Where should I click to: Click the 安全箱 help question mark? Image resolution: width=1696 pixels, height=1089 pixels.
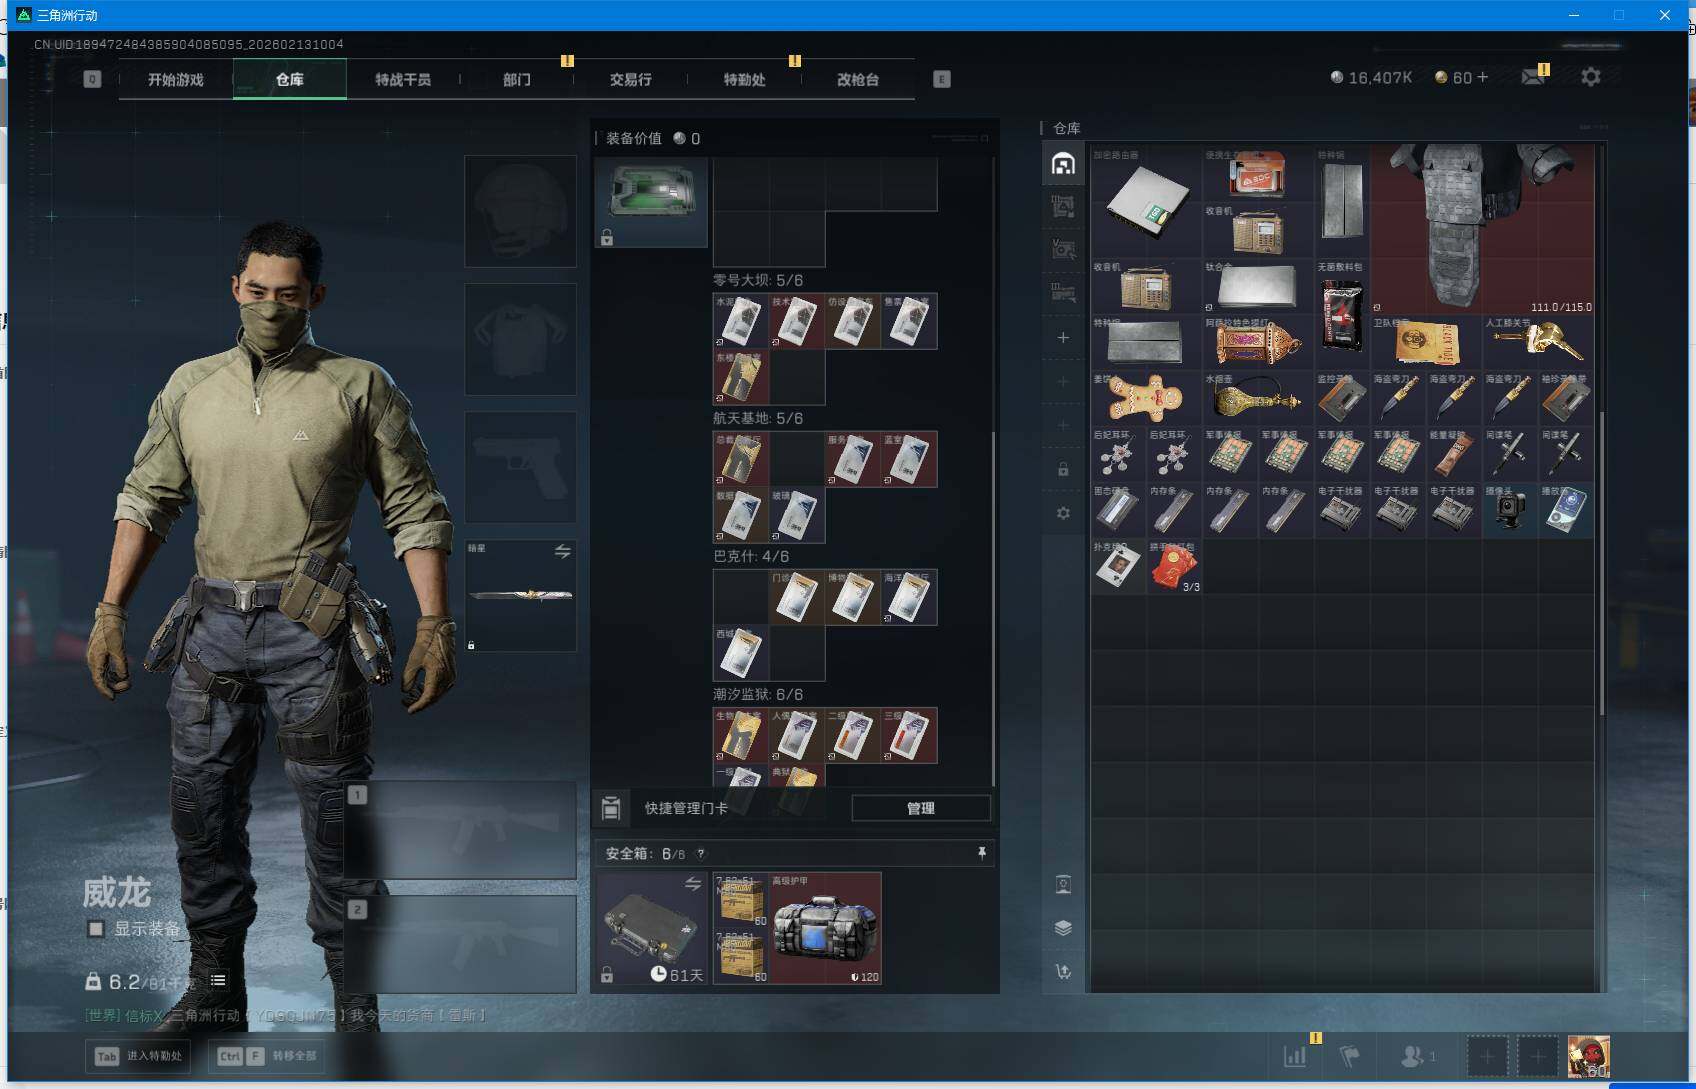point(700,854)
